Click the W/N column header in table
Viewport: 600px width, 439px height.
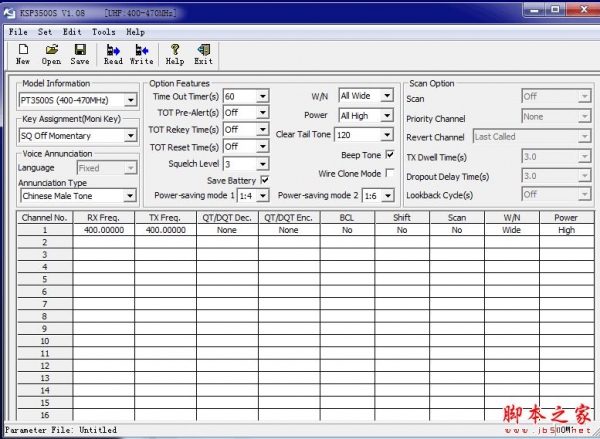[512, 218]
